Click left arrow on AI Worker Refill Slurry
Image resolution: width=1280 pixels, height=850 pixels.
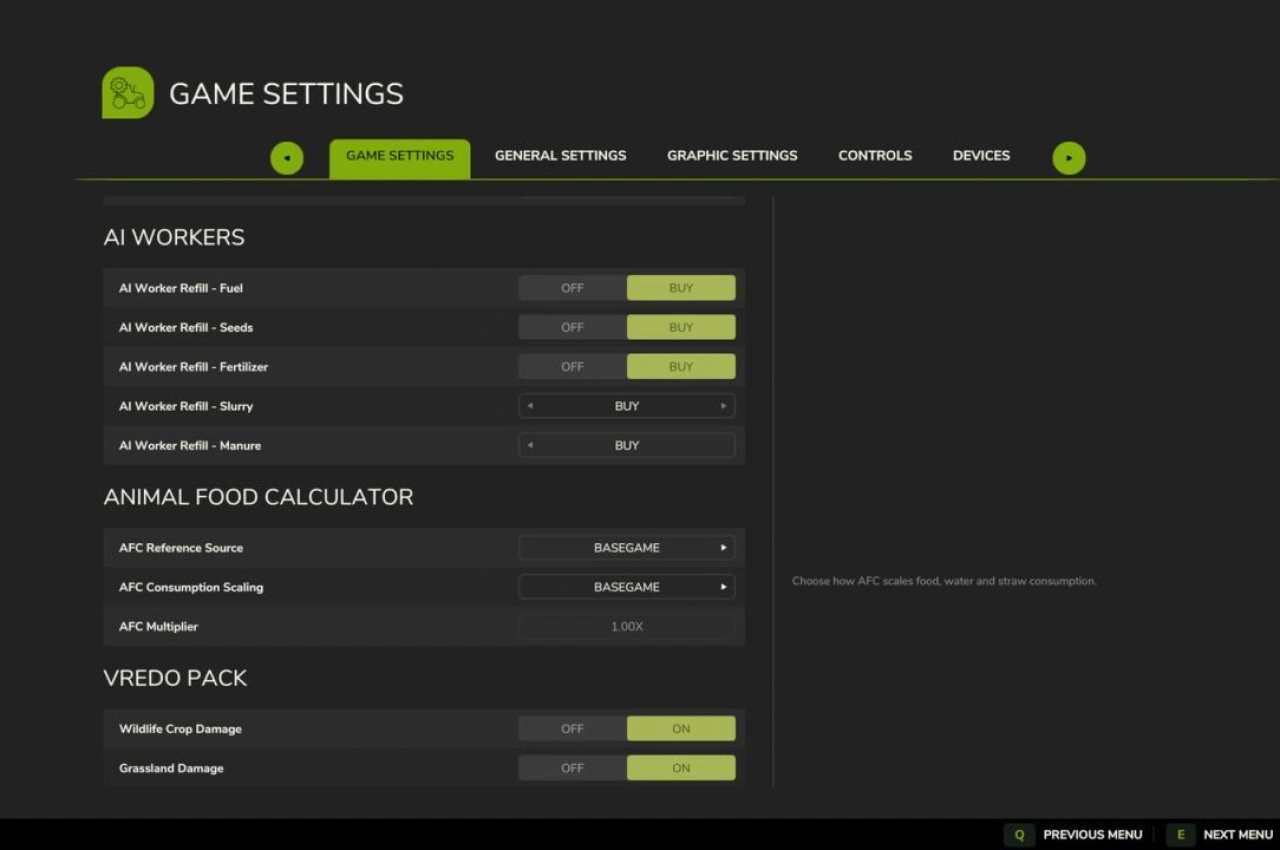pyautogui.click(x=530, y=406)
